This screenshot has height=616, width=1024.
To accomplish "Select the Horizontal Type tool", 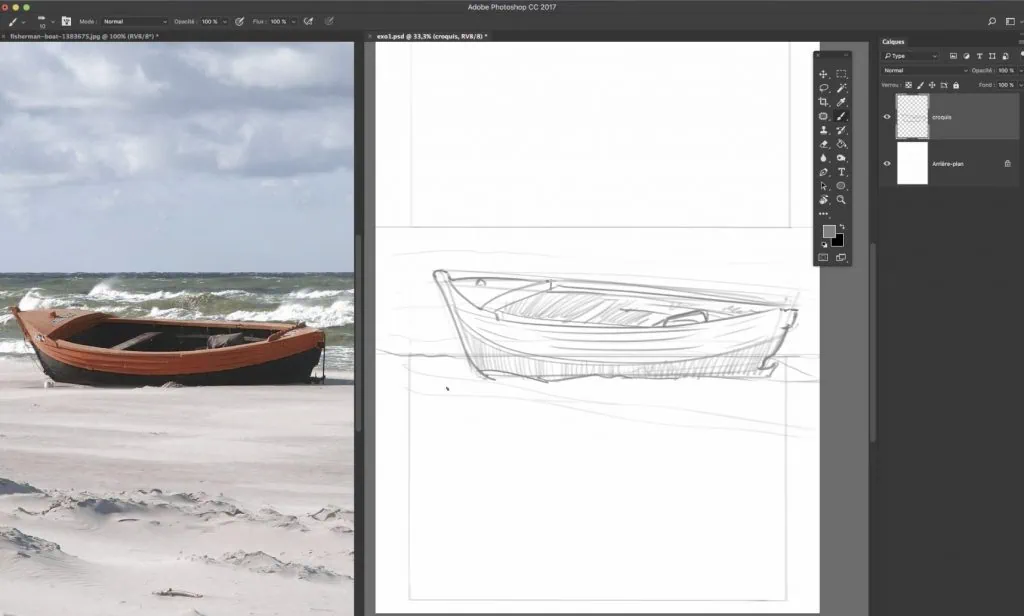I will (x=841, y=172).
